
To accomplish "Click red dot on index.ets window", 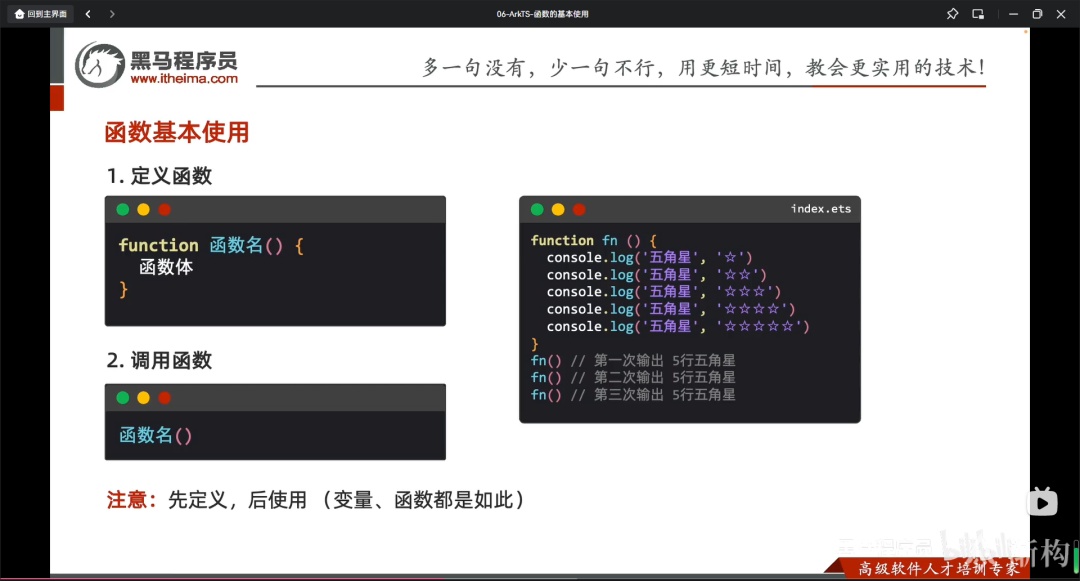I will [x=579, y=209].
